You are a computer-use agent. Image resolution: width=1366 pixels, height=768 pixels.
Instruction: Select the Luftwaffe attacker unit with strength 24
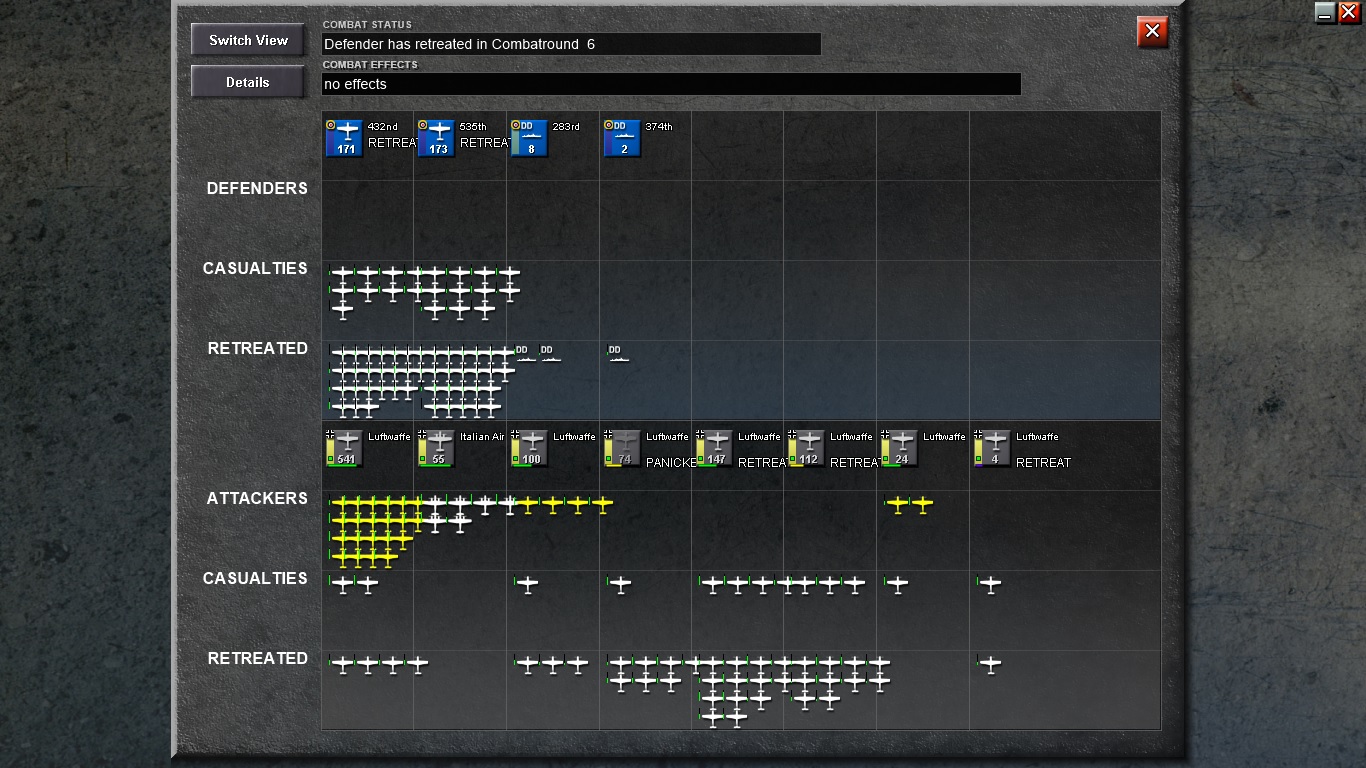pyautogui.click(x=899, y=448)
